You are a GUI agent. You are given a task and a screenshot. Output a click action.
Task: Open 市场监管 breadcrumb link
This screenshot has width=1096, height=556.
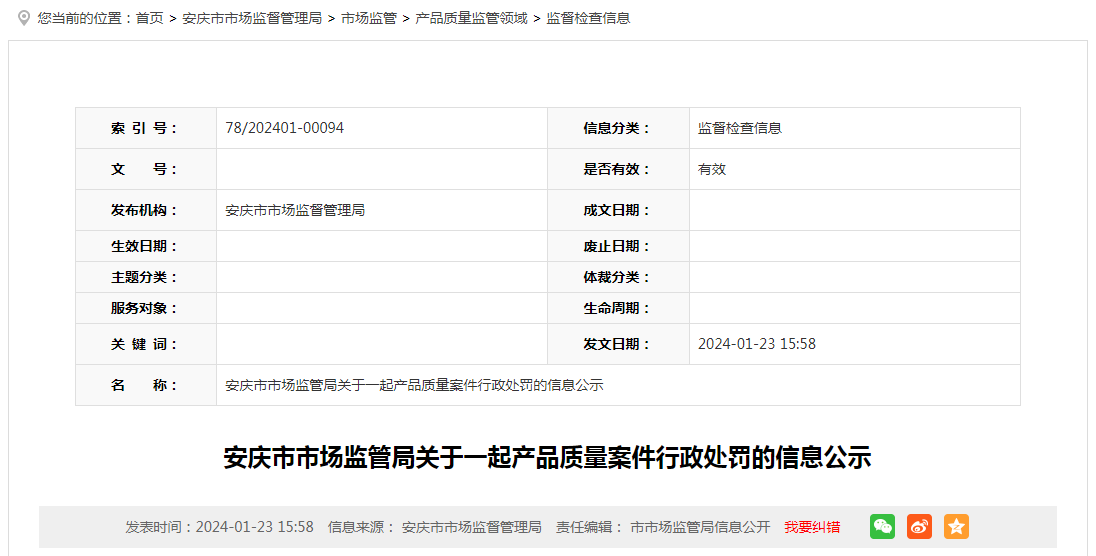[369, 18]
